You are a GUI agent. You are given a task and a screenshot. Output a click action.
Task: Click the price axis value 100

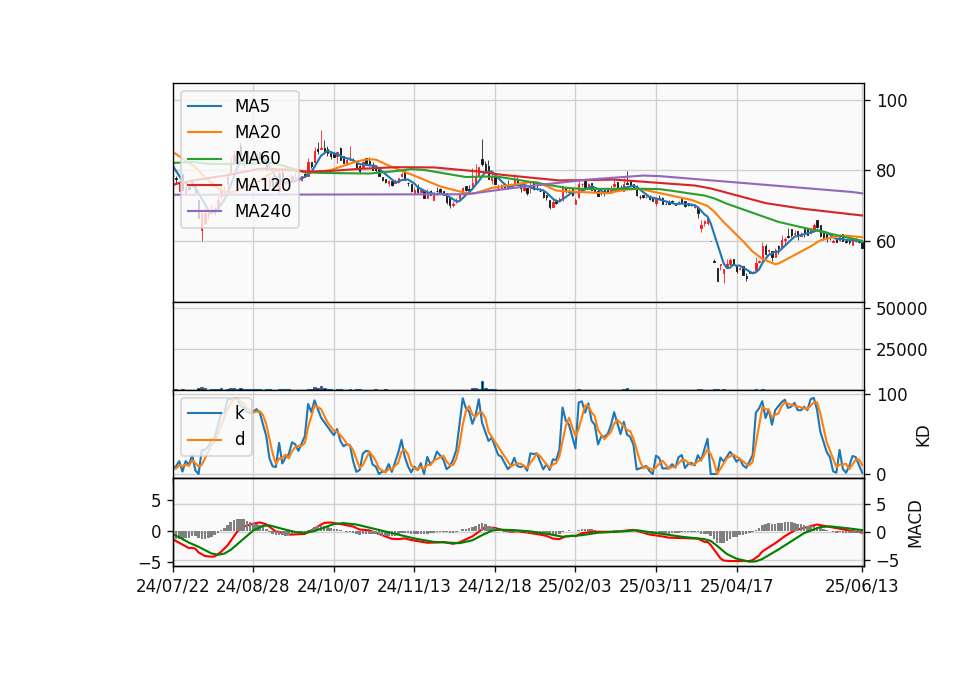(892, 101)
